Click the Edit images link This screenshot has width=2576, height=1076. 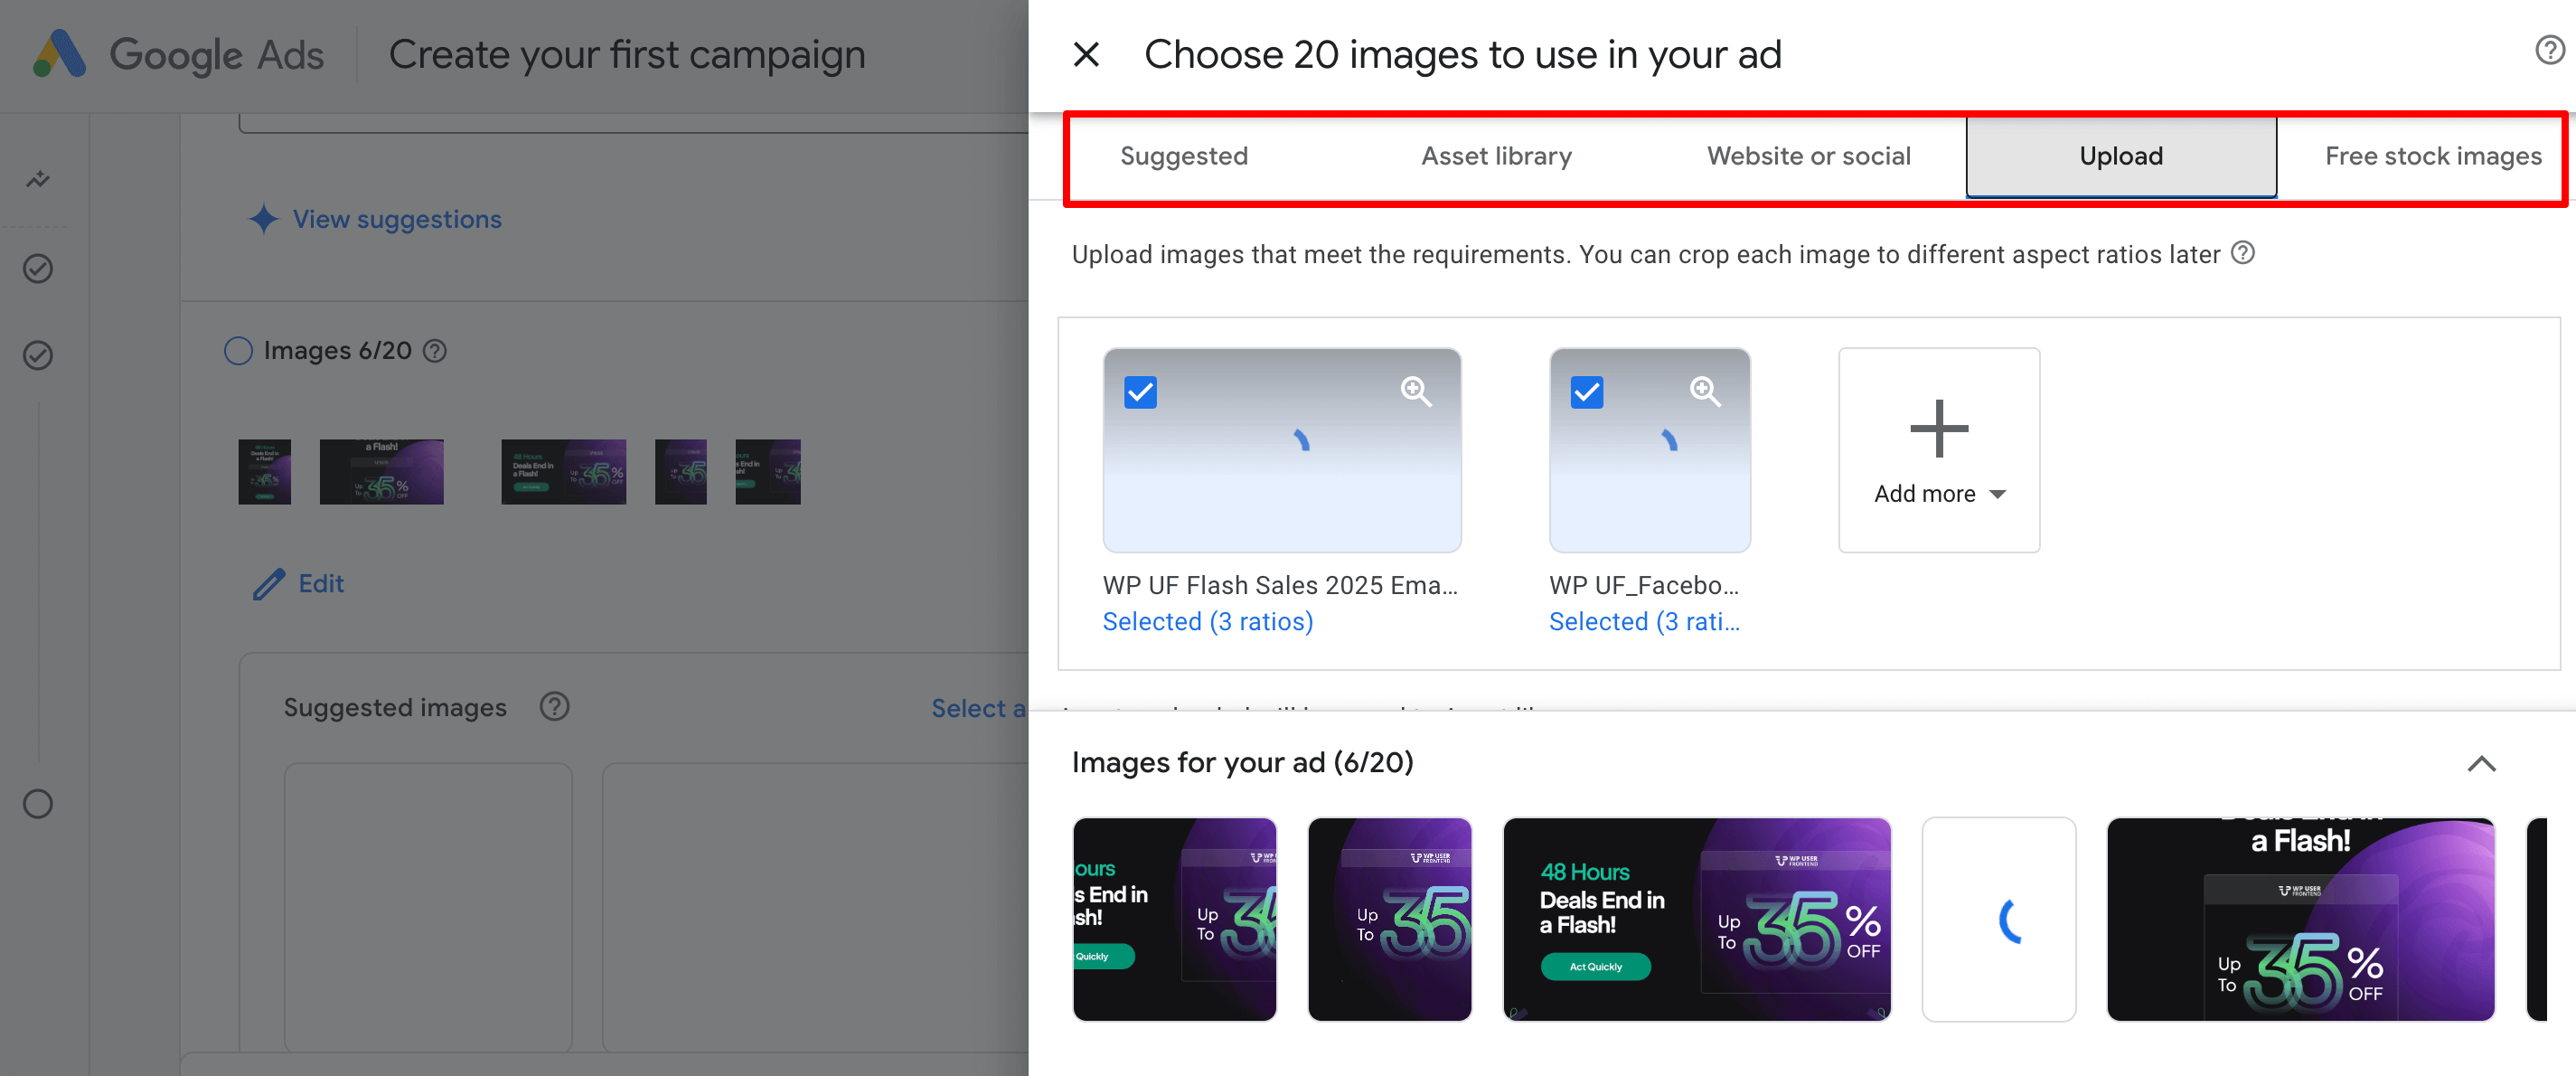[321, 584]
